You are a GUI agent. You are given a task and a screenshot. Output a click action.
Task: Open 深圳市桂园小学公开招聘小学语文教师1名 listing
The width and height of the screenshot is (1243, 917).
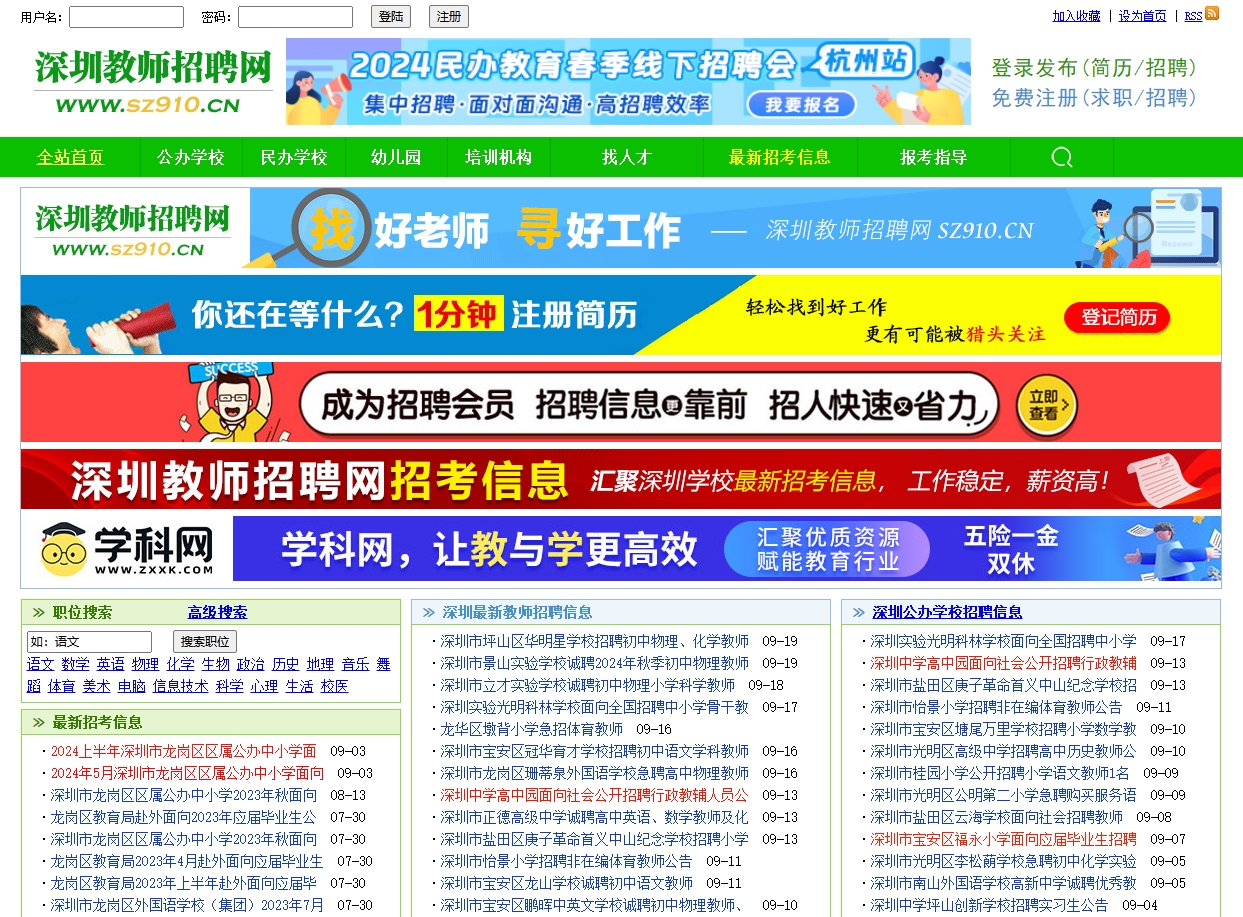(x=1001, y=773)
